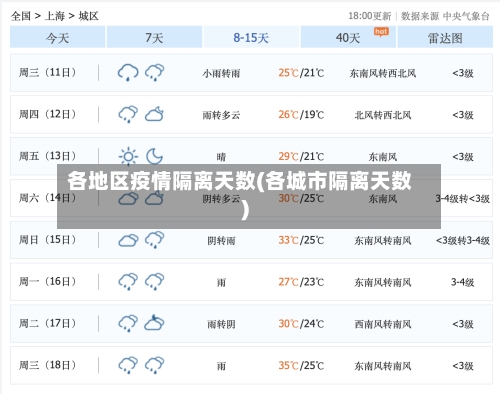
Task: Click rain day icon for 周二 (17日)
Action: point(128,323)
